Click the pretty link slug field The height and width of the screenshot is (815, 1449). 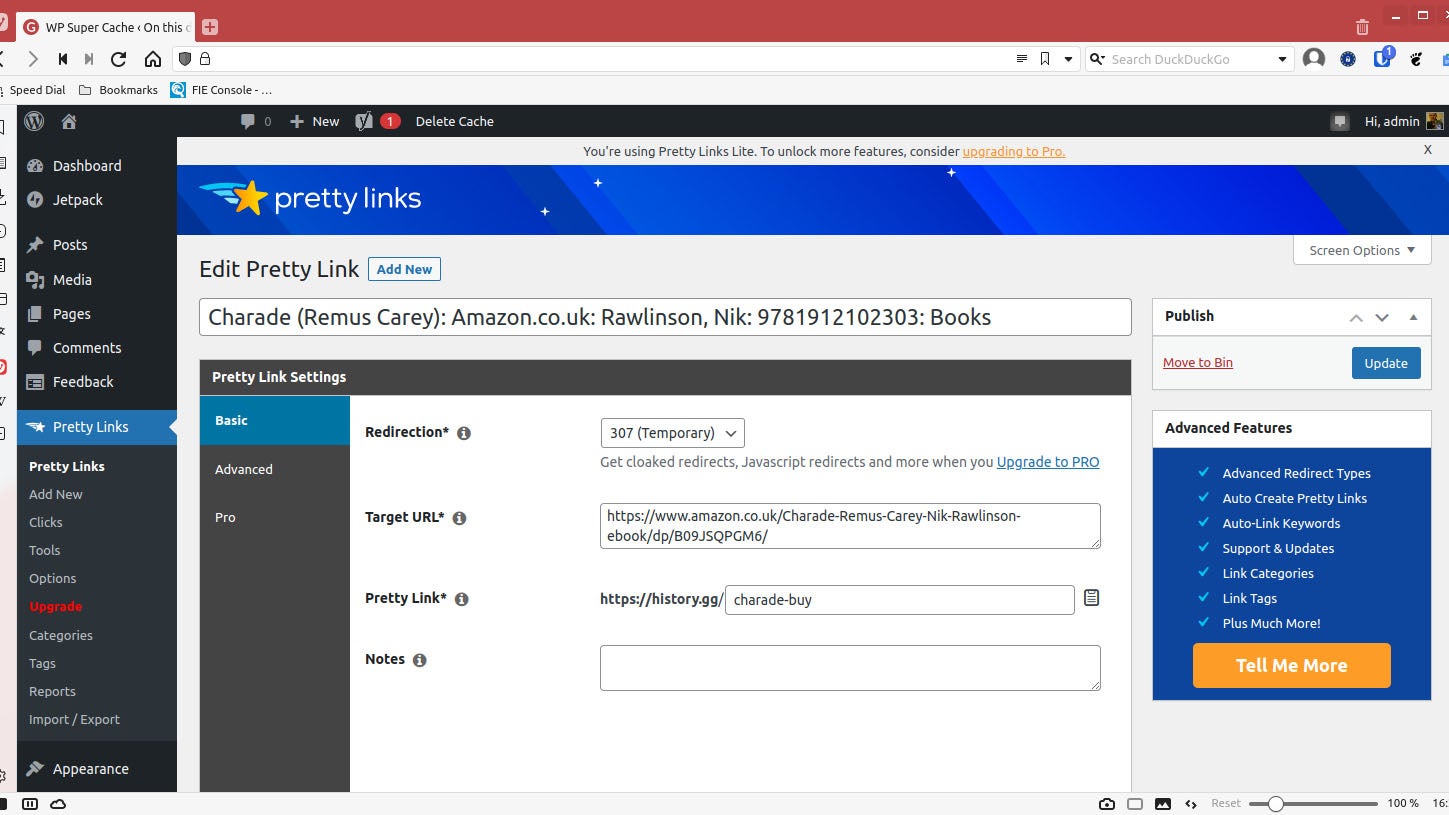900,600
